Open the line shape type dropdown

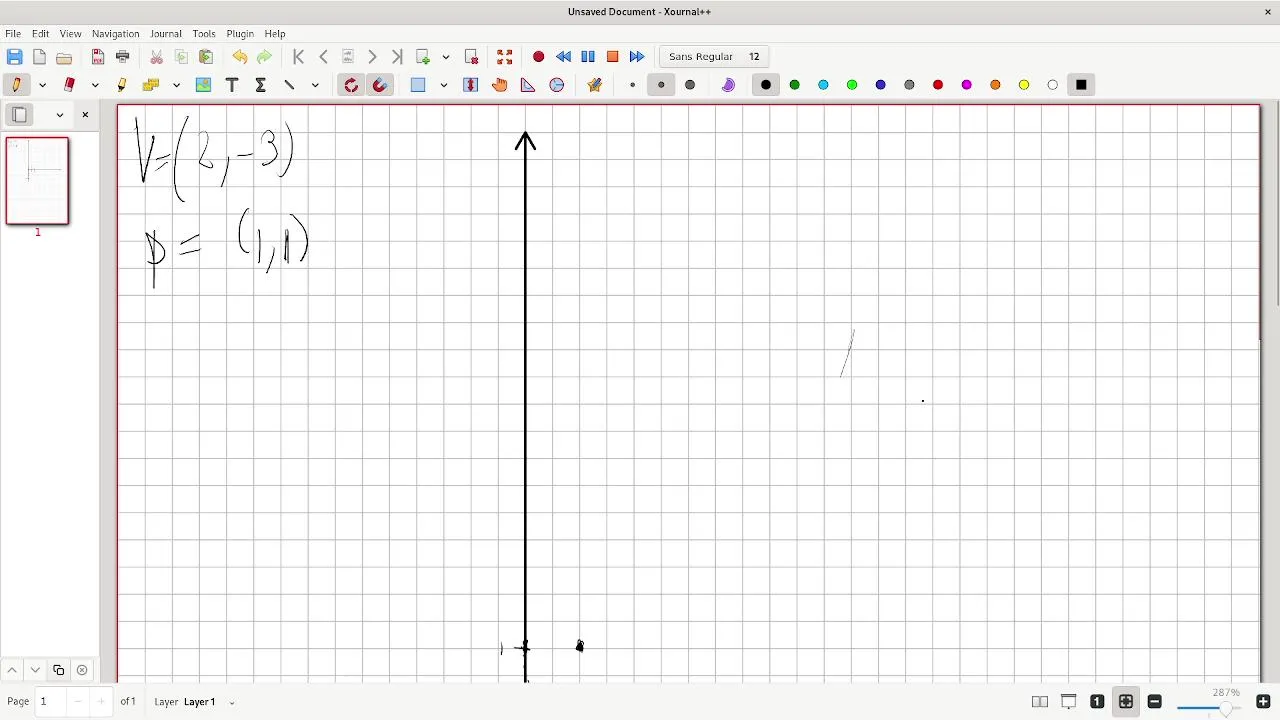tap(315, 85)
